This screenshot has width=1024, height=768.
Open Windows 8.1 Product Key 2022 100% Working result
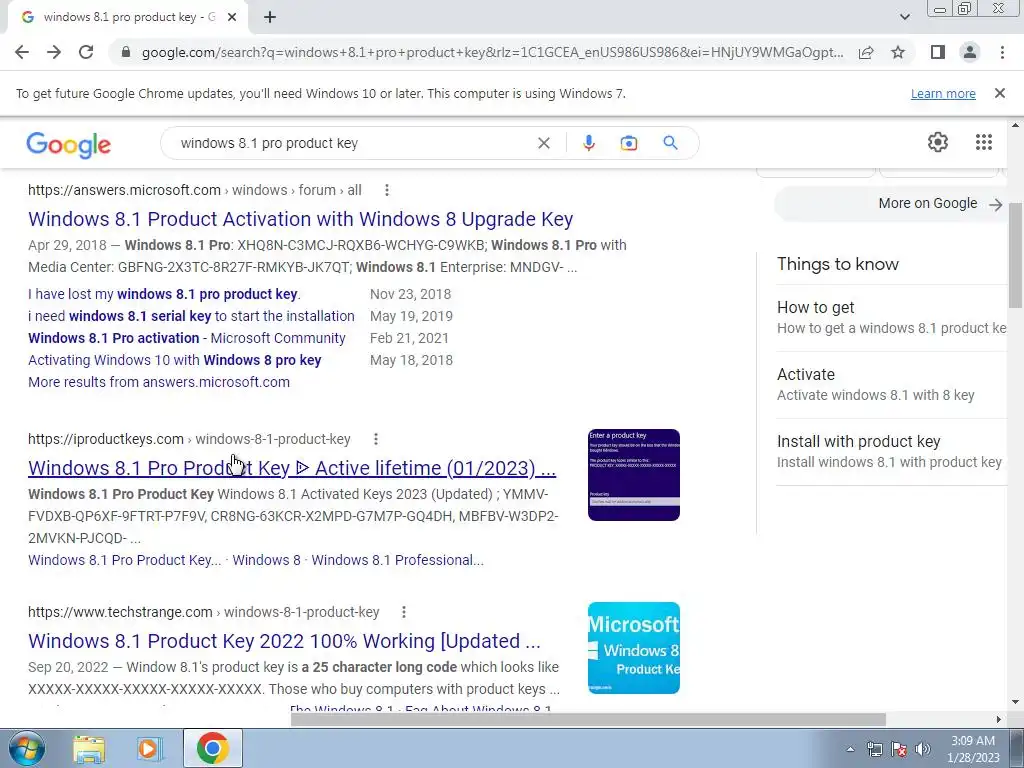point(284,641)
